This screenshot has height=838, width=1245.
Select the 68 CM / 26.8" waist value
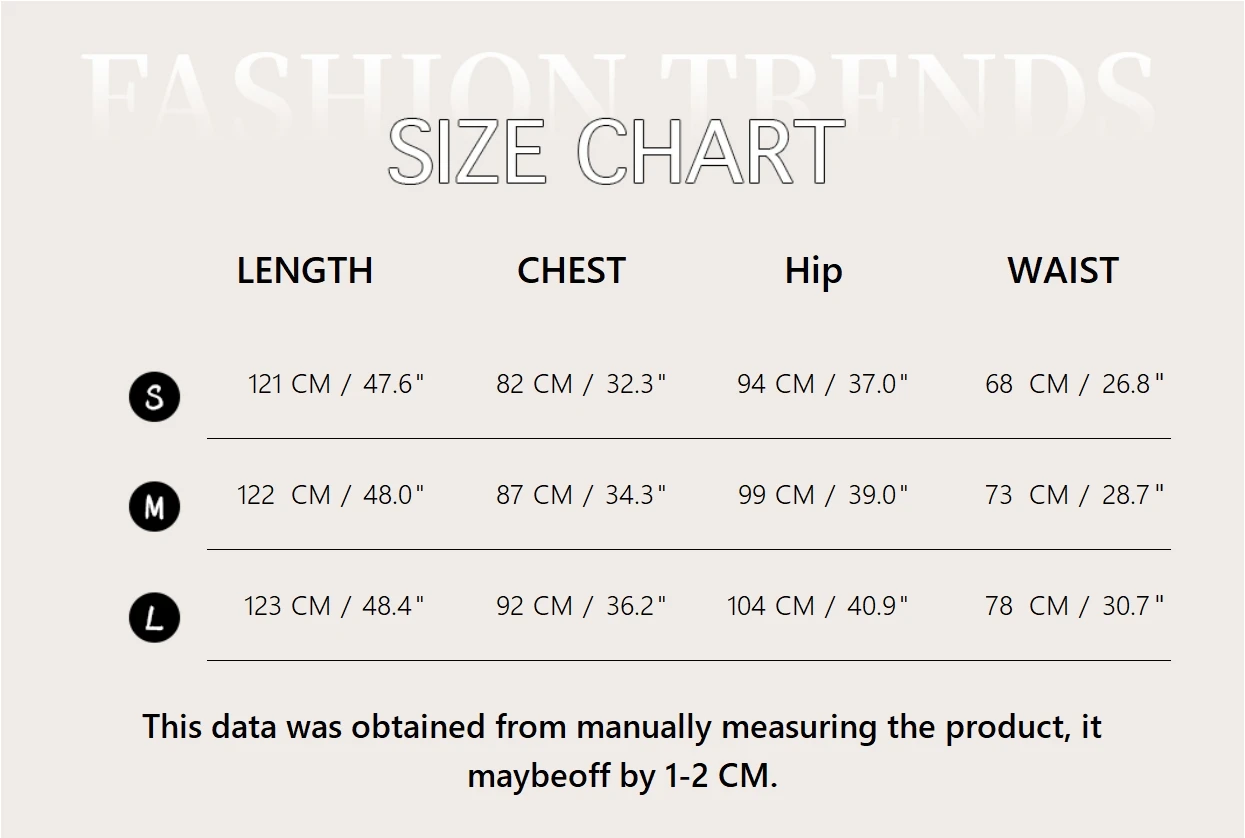tap(1074, 384)
